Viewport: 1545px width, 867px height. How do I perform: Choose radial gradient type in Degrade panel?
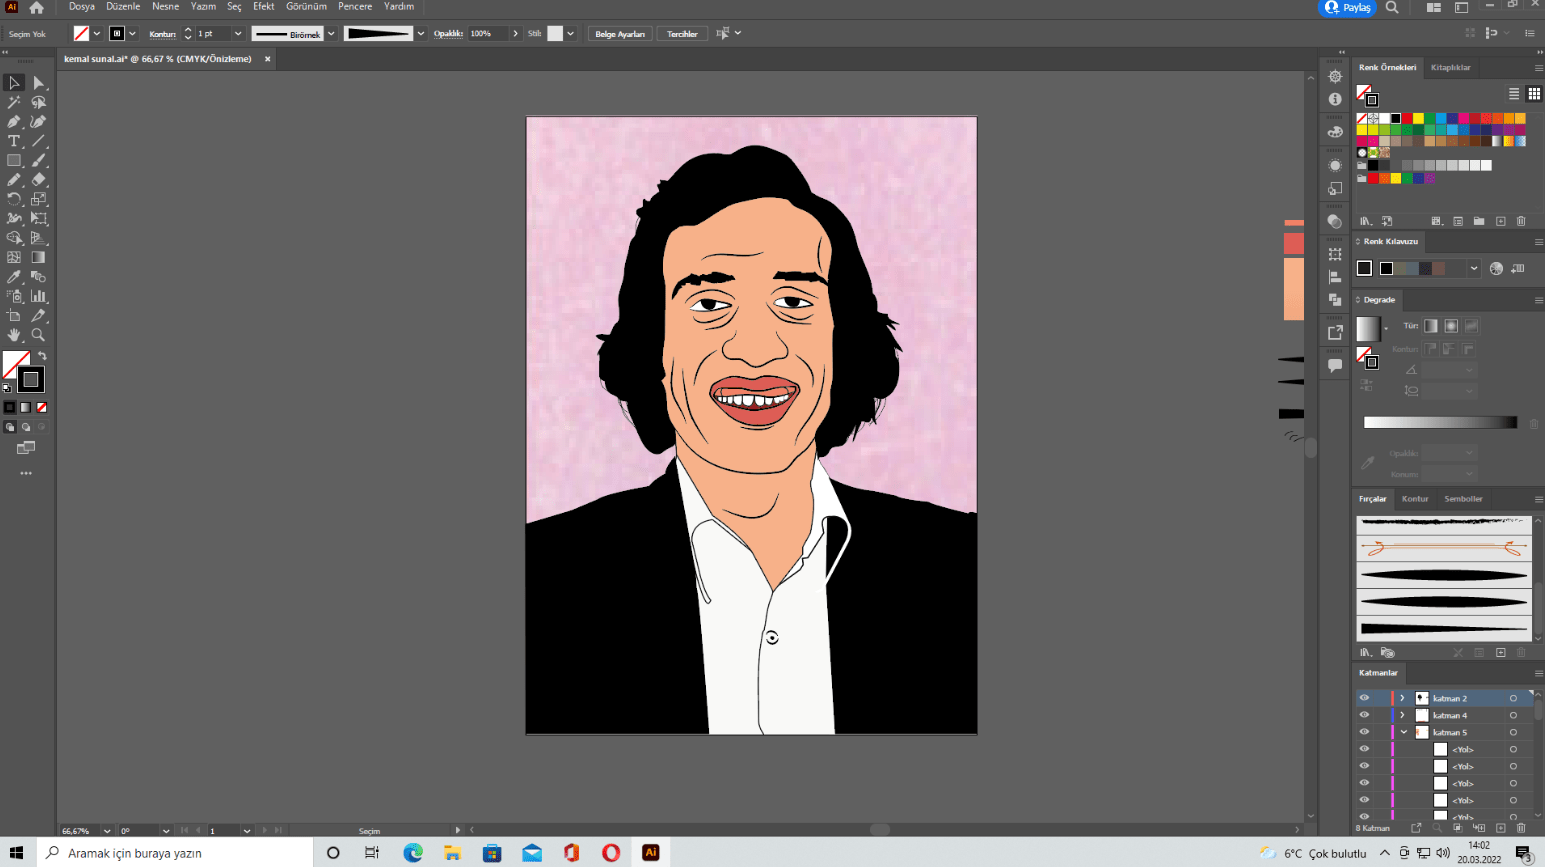pos(1451,326)
